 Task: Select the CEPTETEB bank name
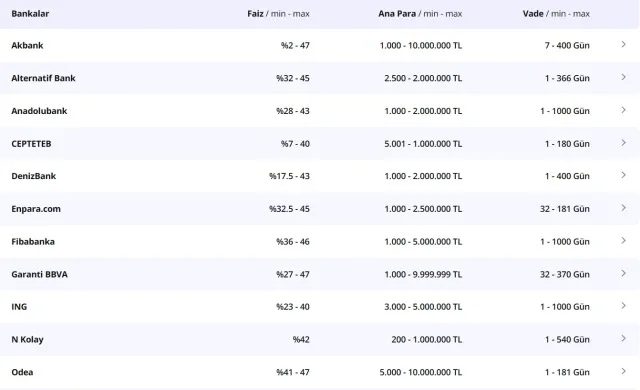pyautogui.click(x=31, y=144)
